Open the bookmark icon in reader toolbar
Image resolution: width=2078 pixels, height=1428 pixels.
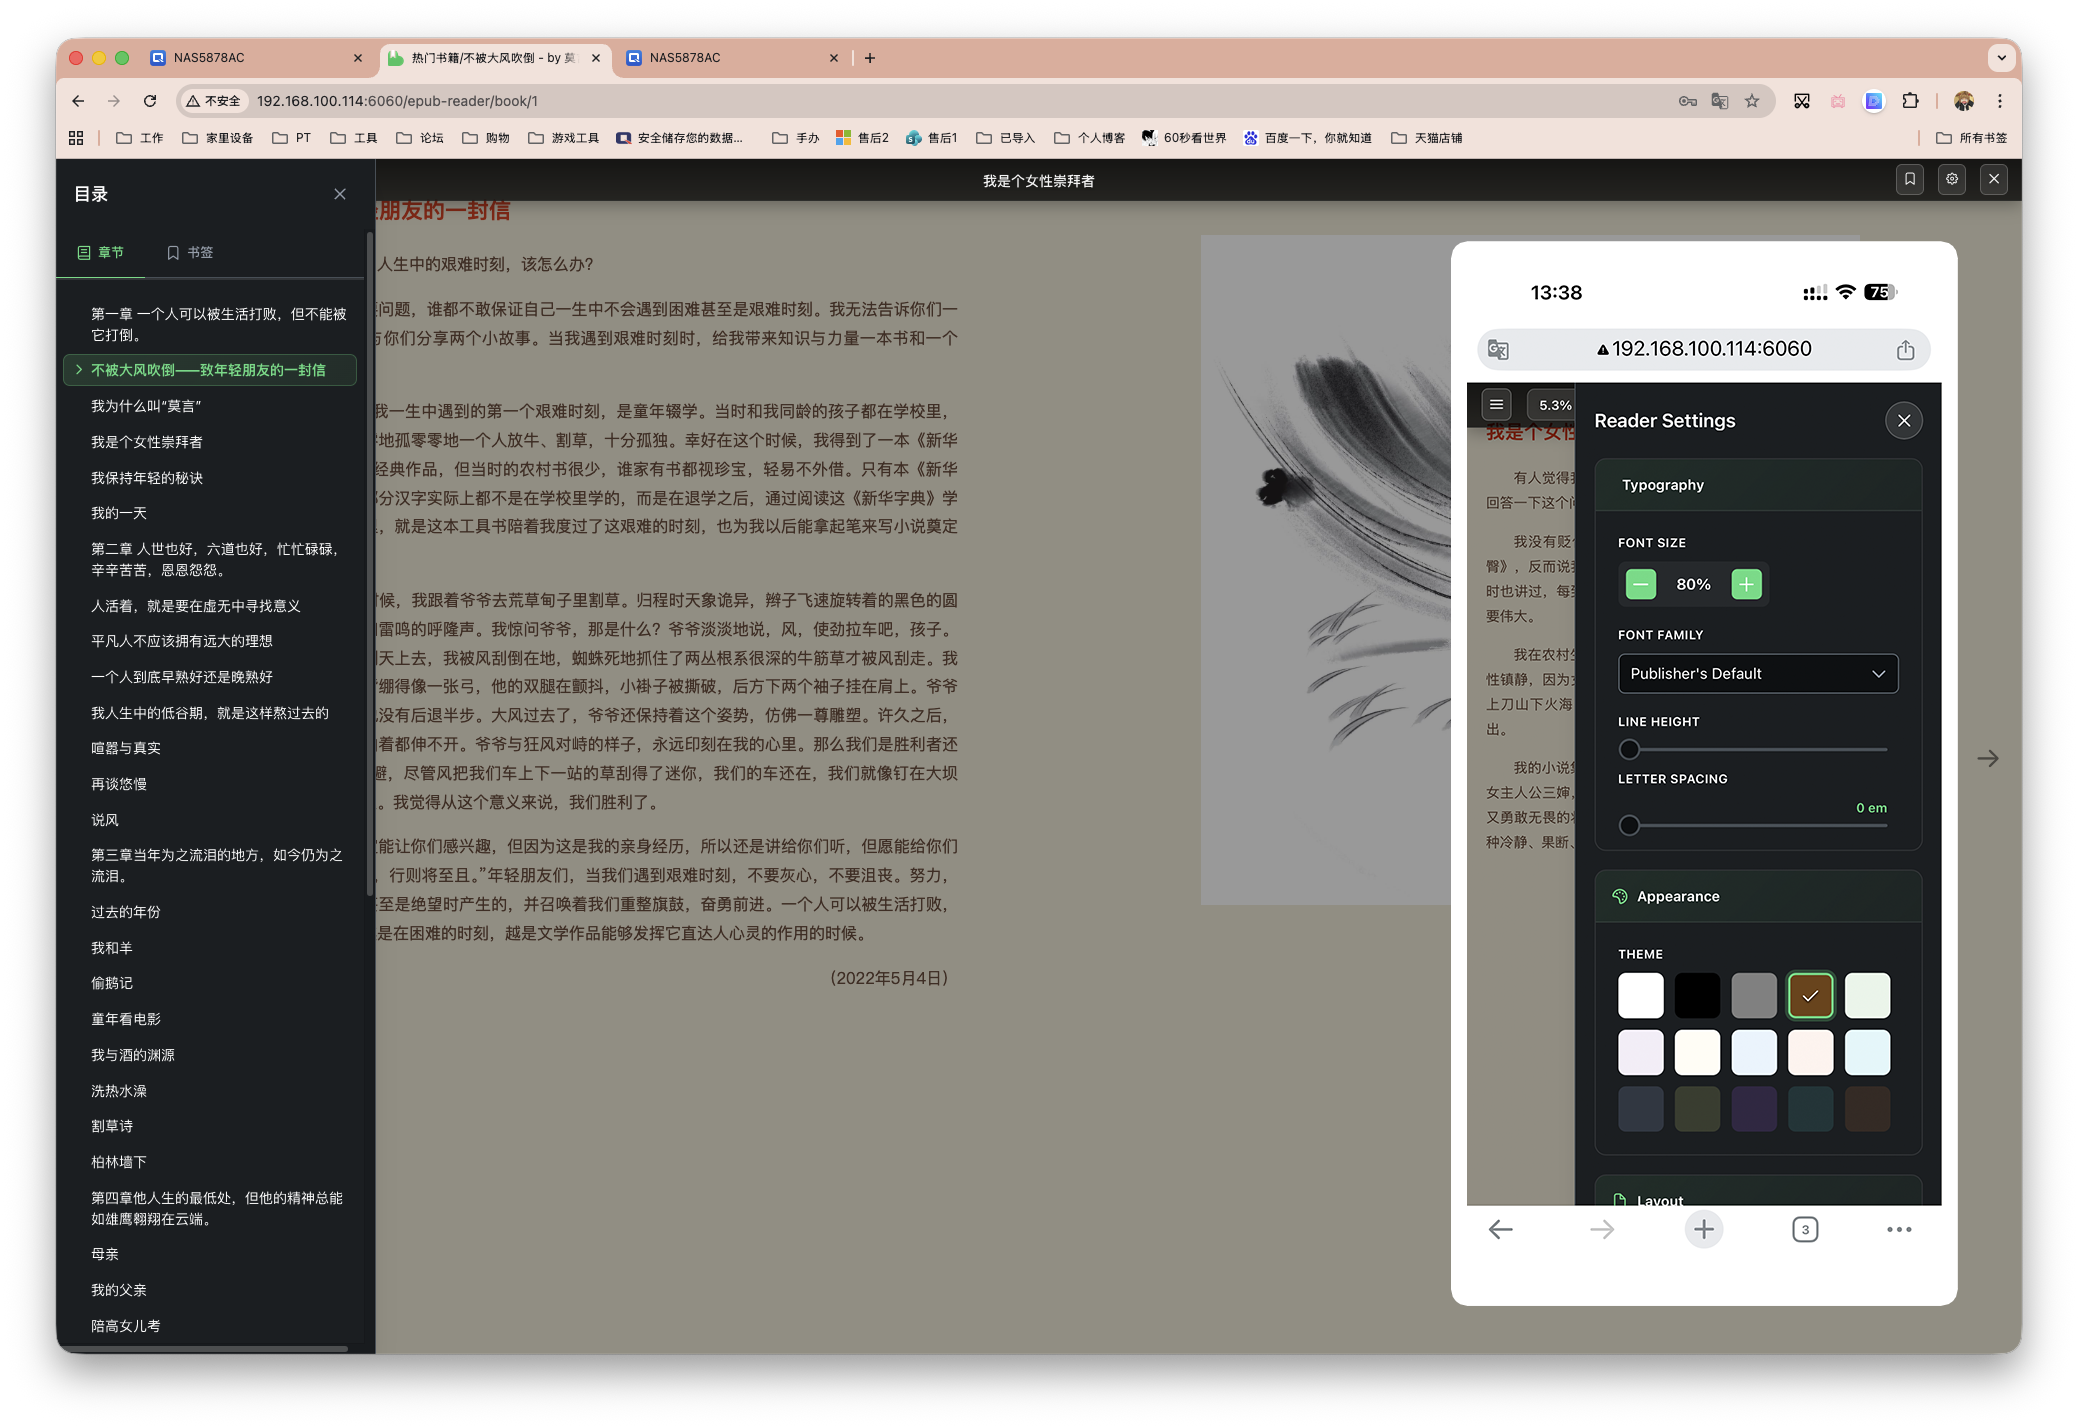(1910, 180)
